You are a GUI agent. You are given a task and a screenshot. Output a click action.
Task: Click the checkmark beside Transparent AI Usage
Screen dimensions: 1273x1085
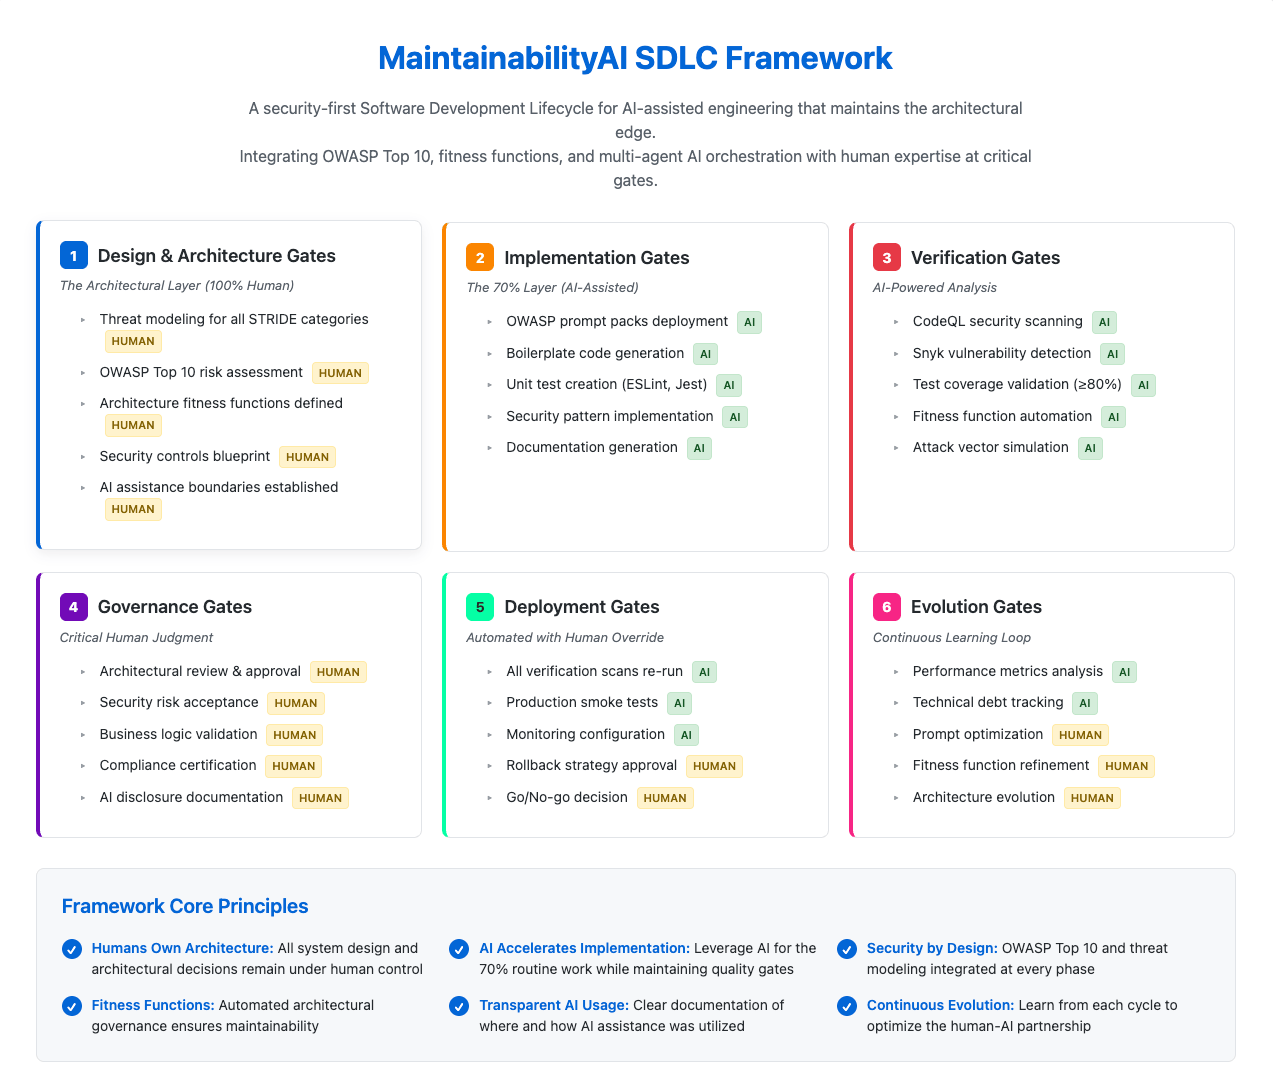[459, 1006]
